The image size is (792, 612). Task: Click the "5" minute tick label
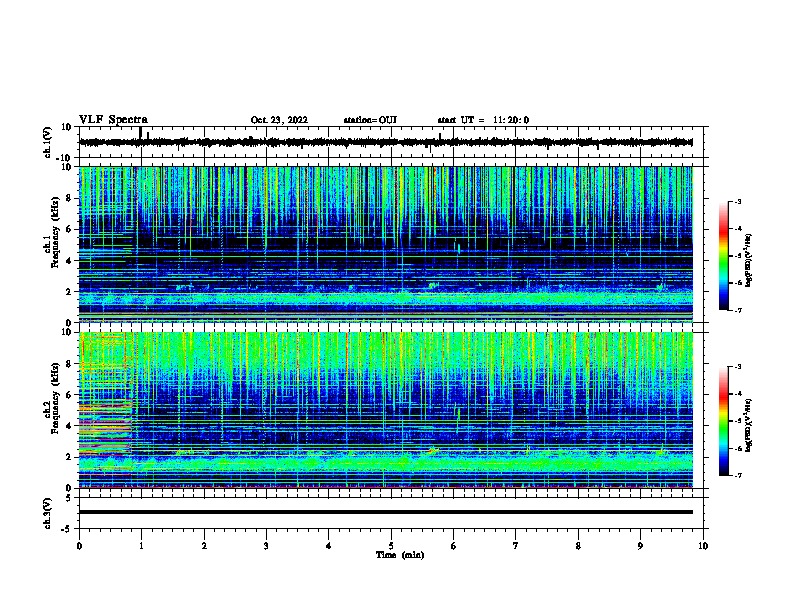[x=391, y=546]
